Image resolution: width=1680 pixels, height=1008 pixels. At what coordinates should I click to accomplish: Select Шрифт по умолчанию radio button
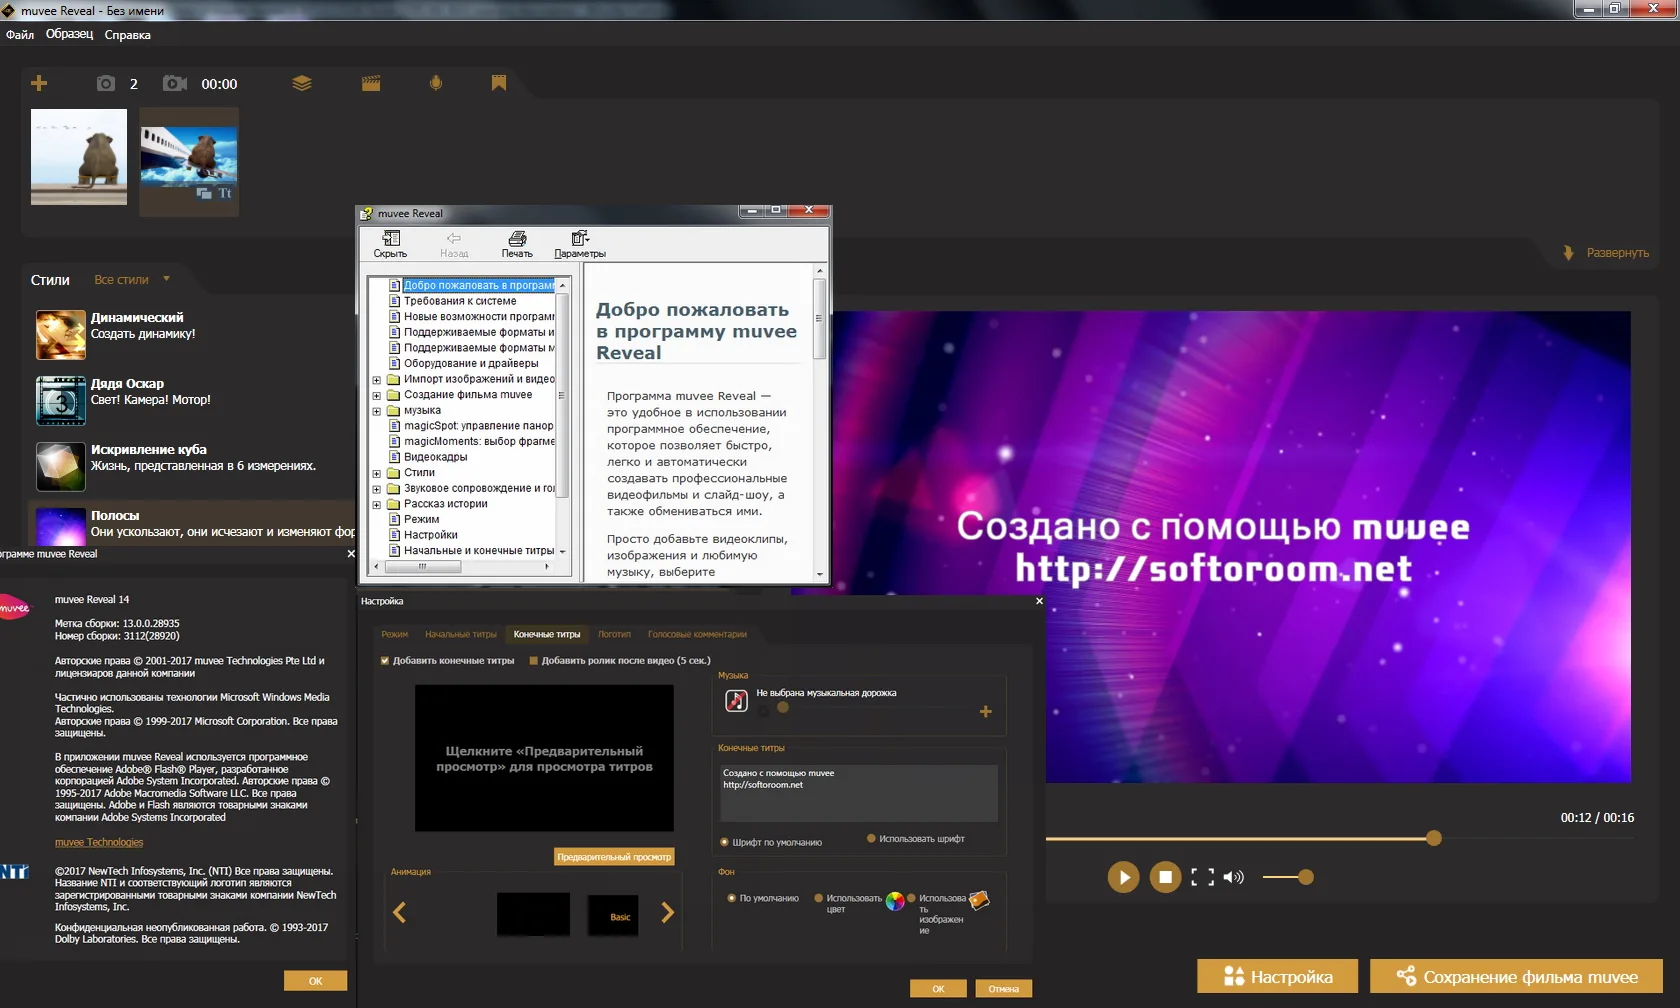pos(724,842)
